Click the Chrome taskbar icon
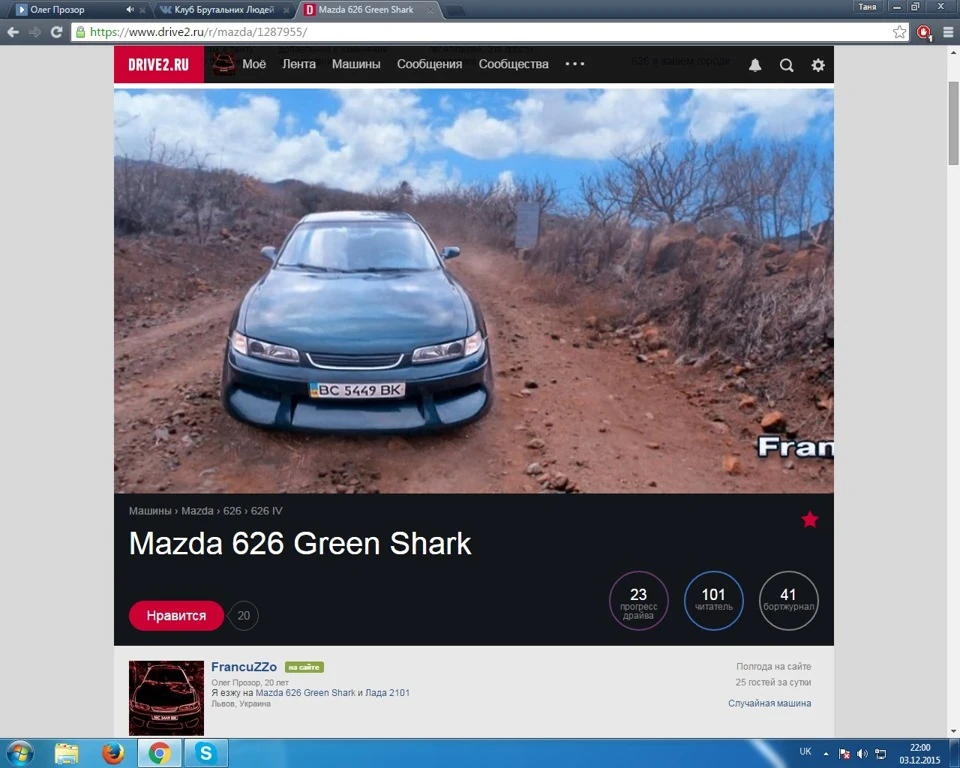Viewport: 960px width, 768px height. click(x=159, y=753)
